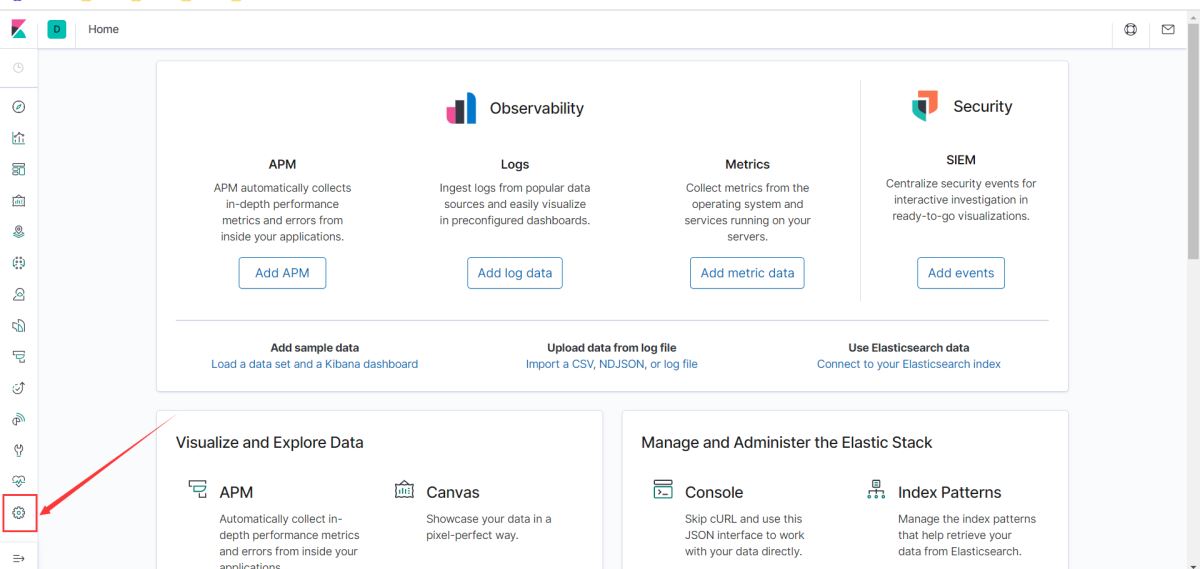Viewport: 1200px width, 569px height.
Task: Show recently viewed items
Action: coord(18,68)
